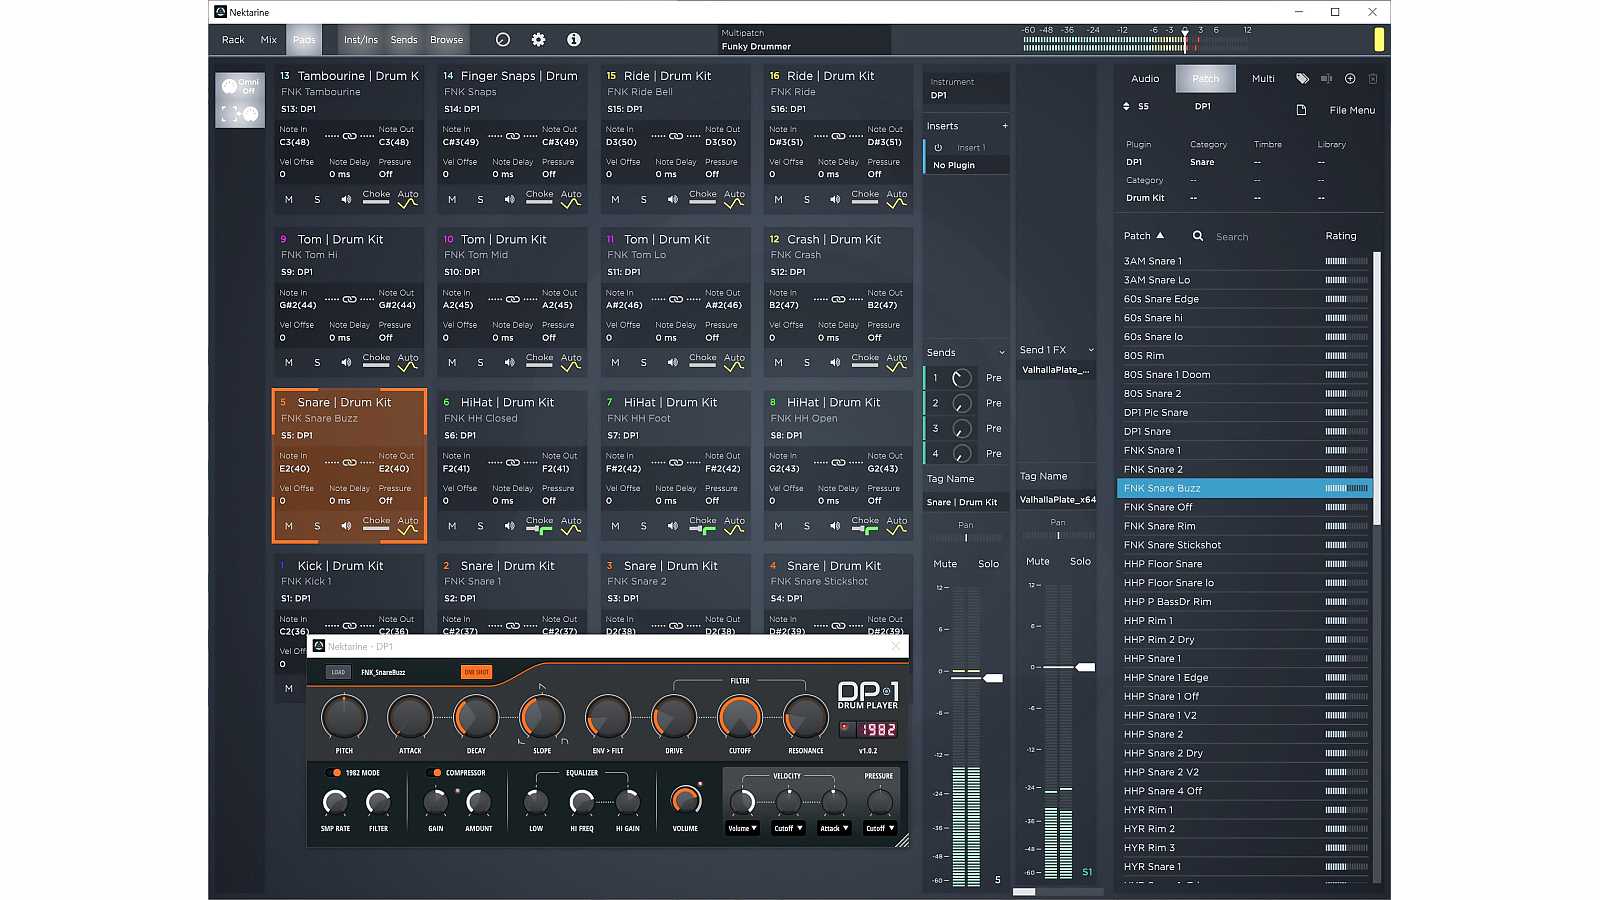Open the Inst/Ins view tab
This screenshot has height=900, width=1600.
click(x=361, y=40)
